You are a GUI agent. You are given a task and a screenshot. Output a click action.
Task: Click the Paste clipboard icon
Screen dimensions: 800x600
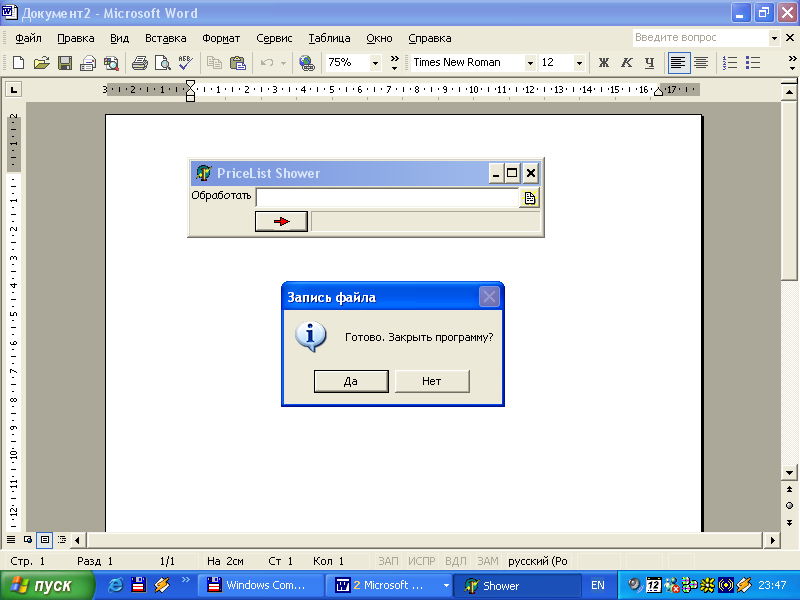click(x=238, y=63)
